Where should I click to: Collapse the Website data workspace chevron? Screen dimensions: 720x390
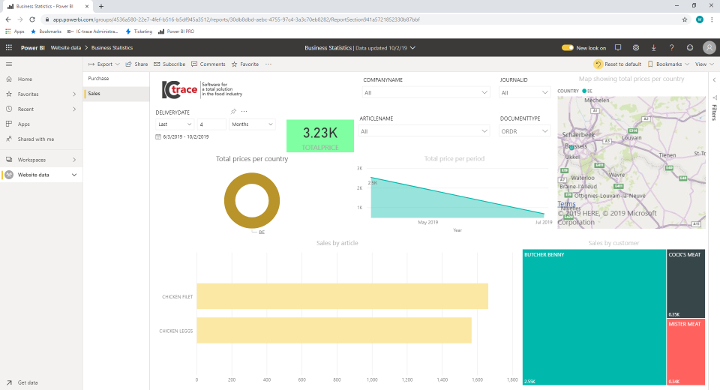74,175
